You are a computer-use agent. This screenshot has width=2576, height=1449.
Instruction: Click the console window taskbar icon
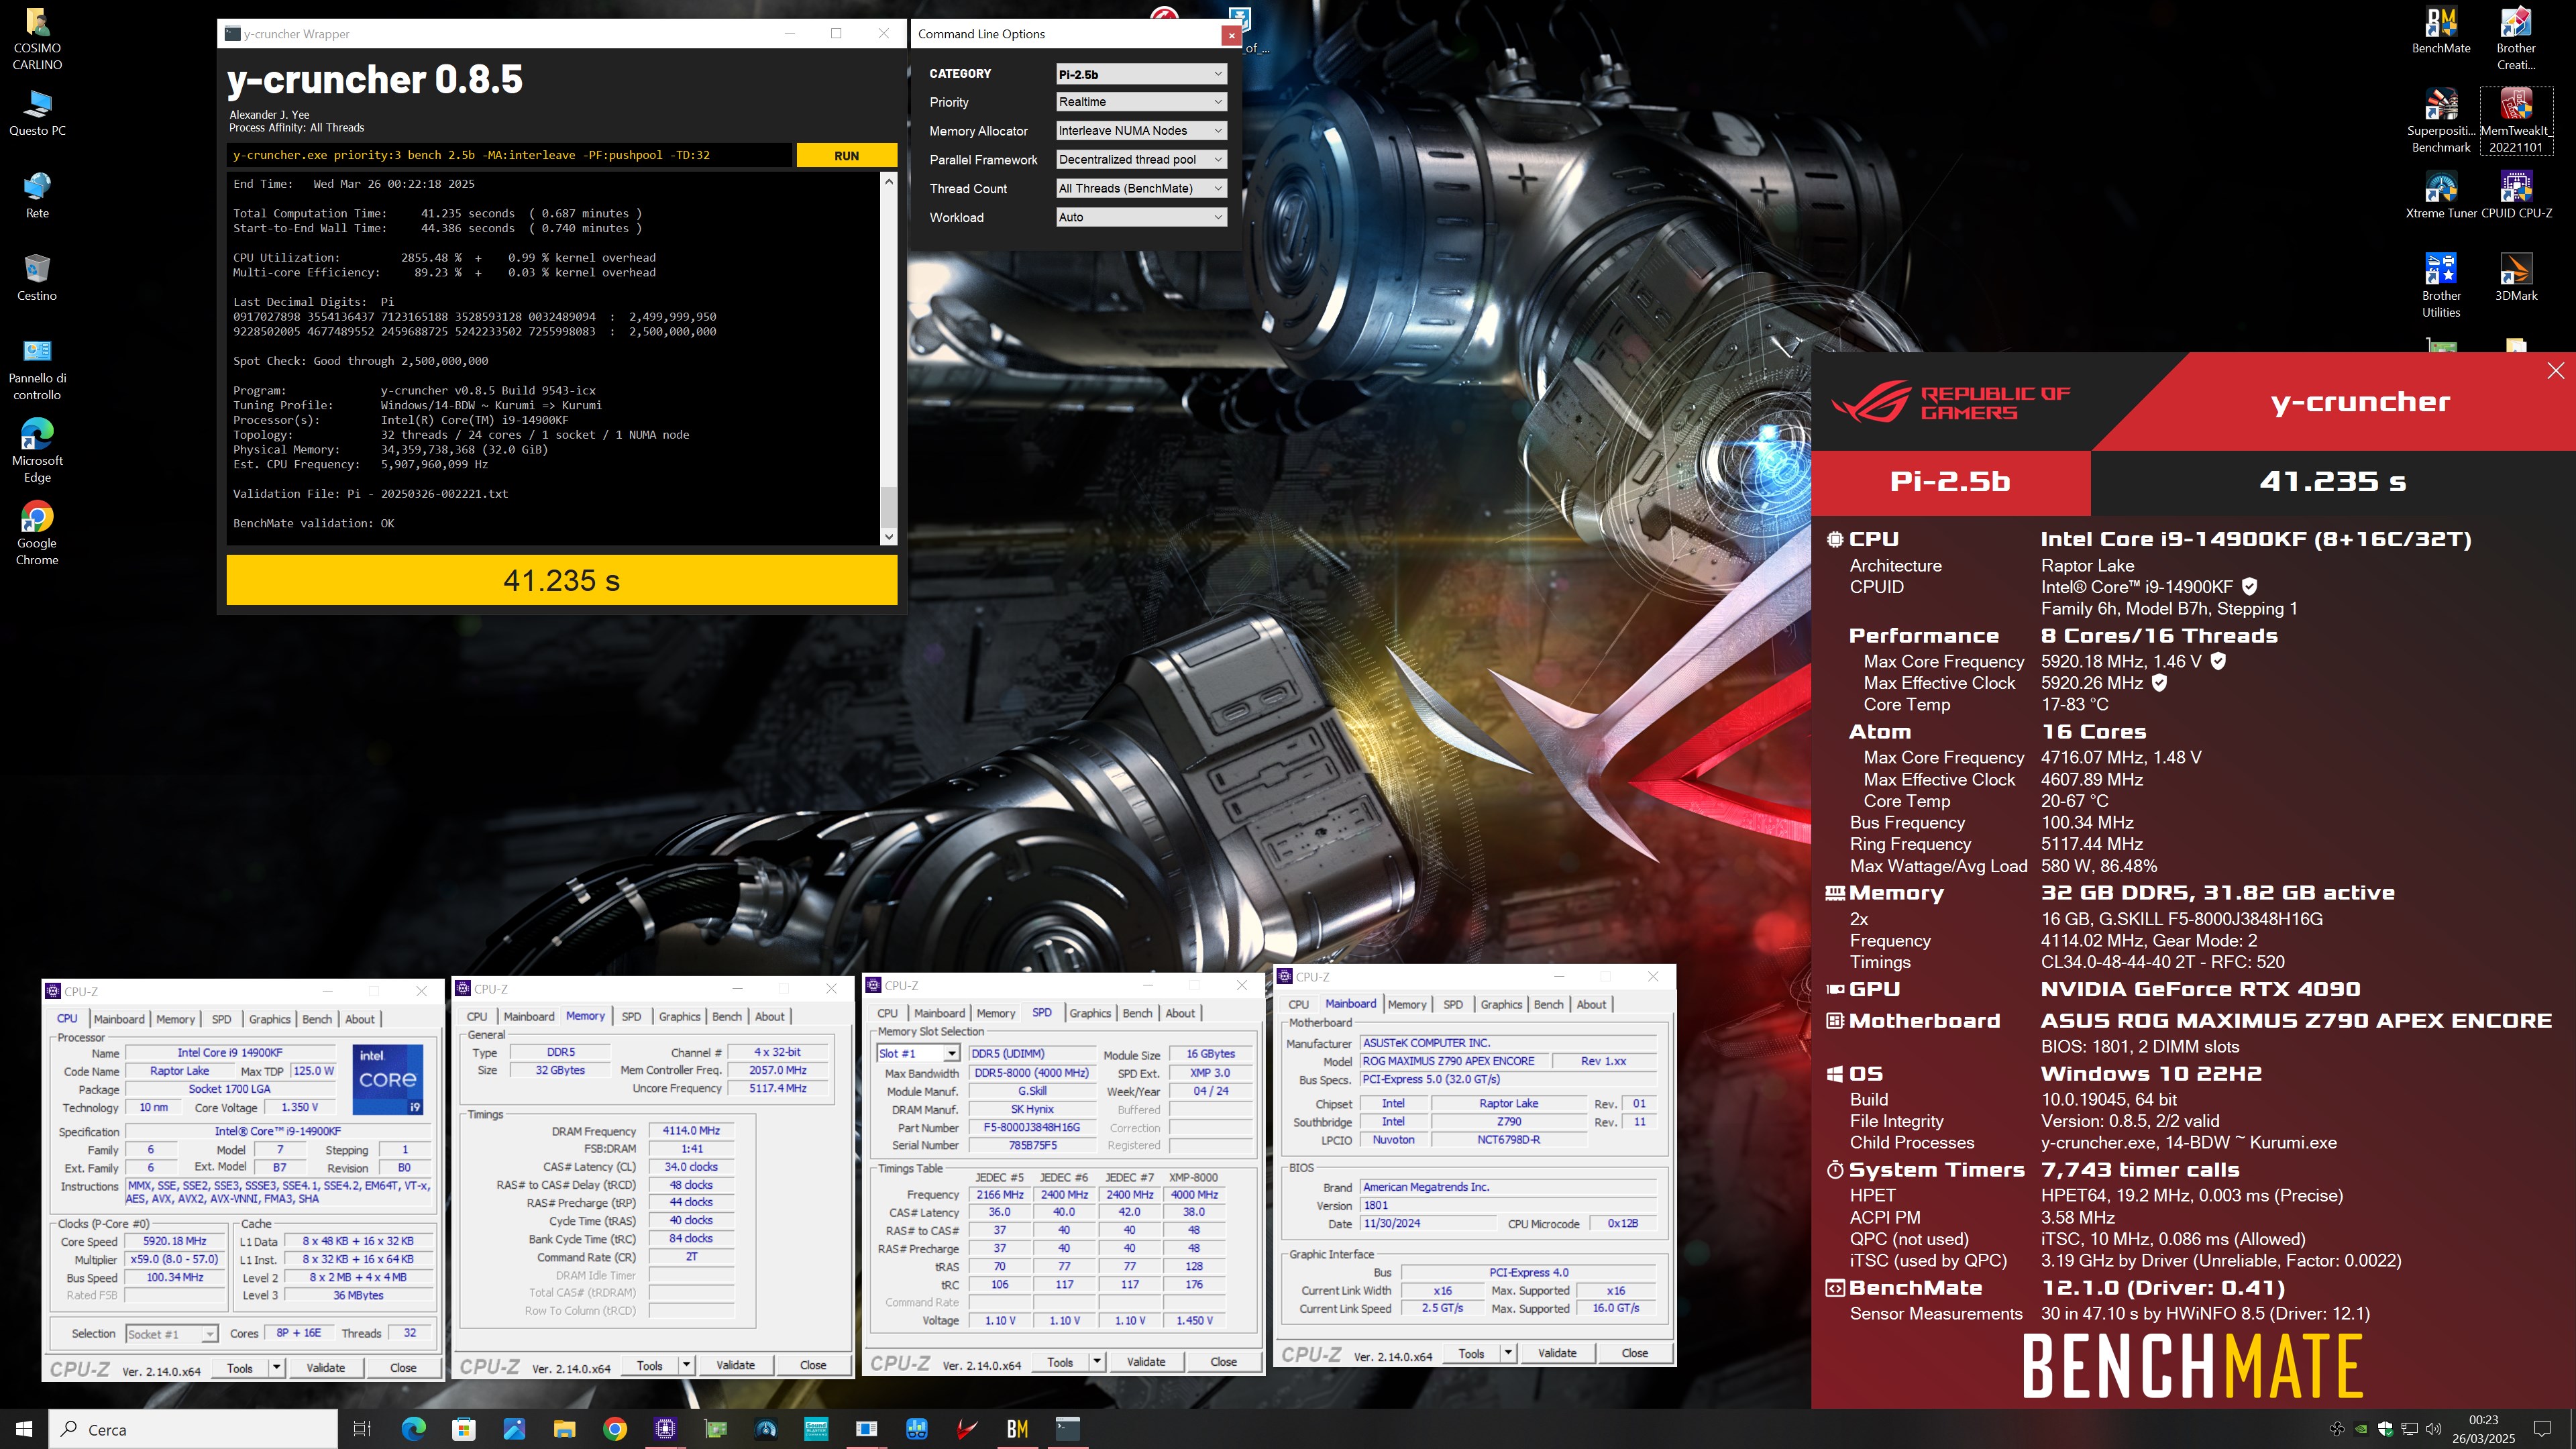coord(1068,1429)
